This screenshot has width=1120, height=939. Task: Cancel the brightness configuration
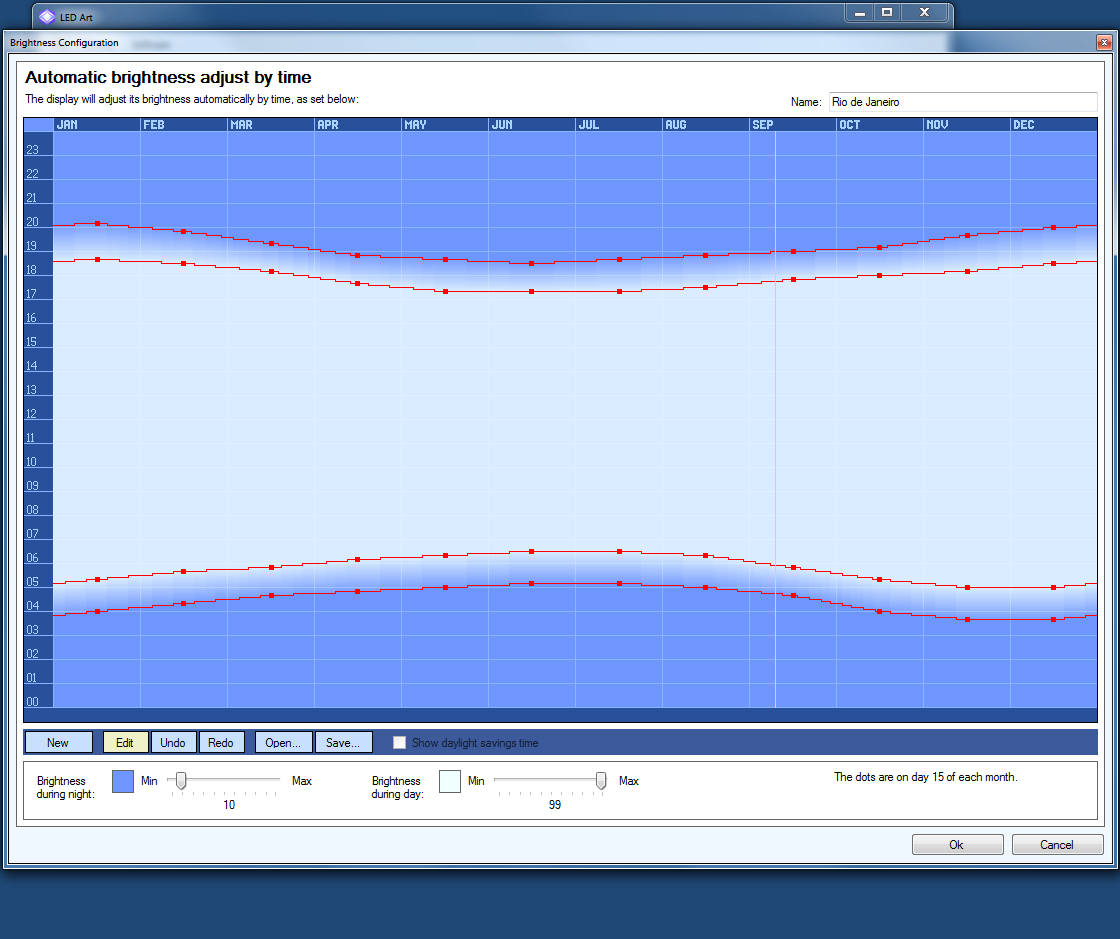click(1057, 844)
